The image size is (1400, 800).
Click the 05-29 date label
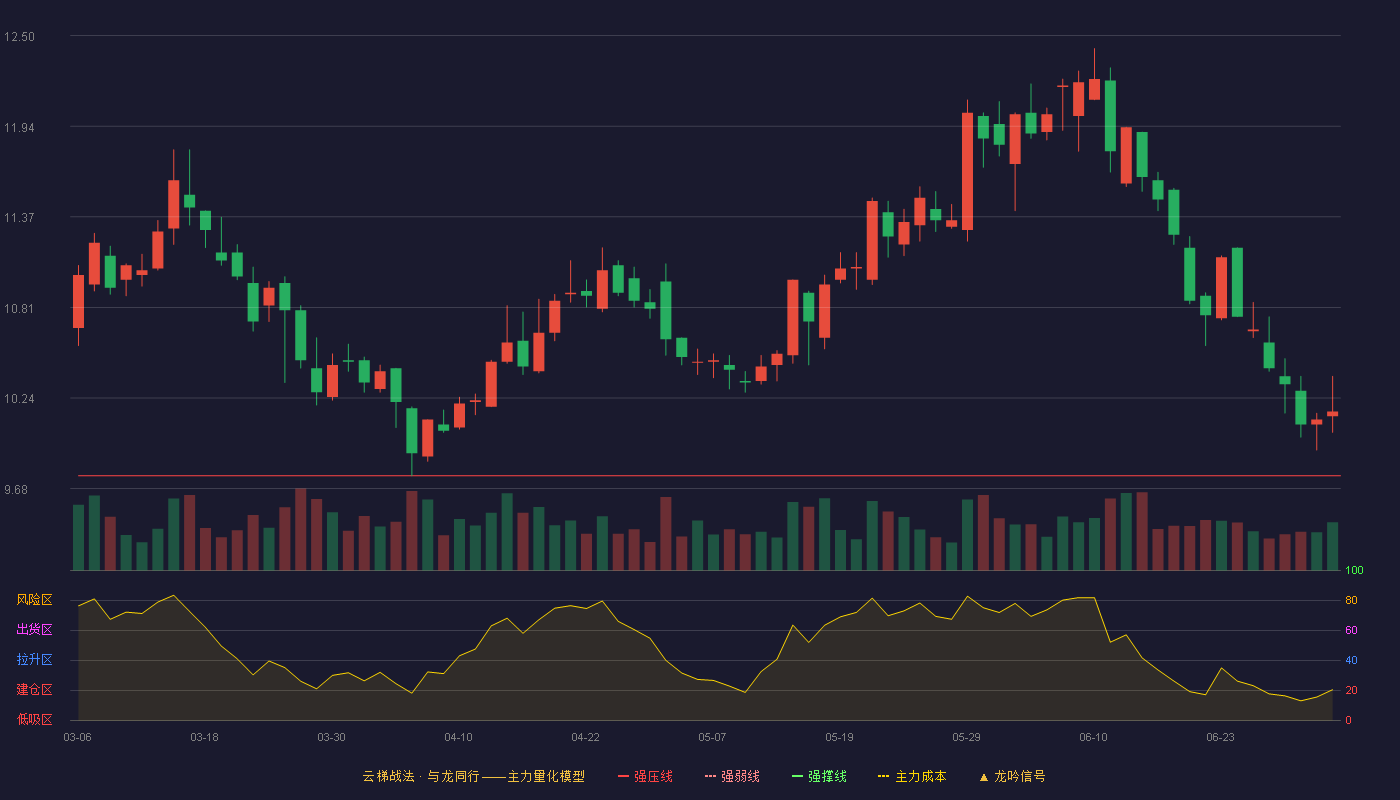[966, 737]
